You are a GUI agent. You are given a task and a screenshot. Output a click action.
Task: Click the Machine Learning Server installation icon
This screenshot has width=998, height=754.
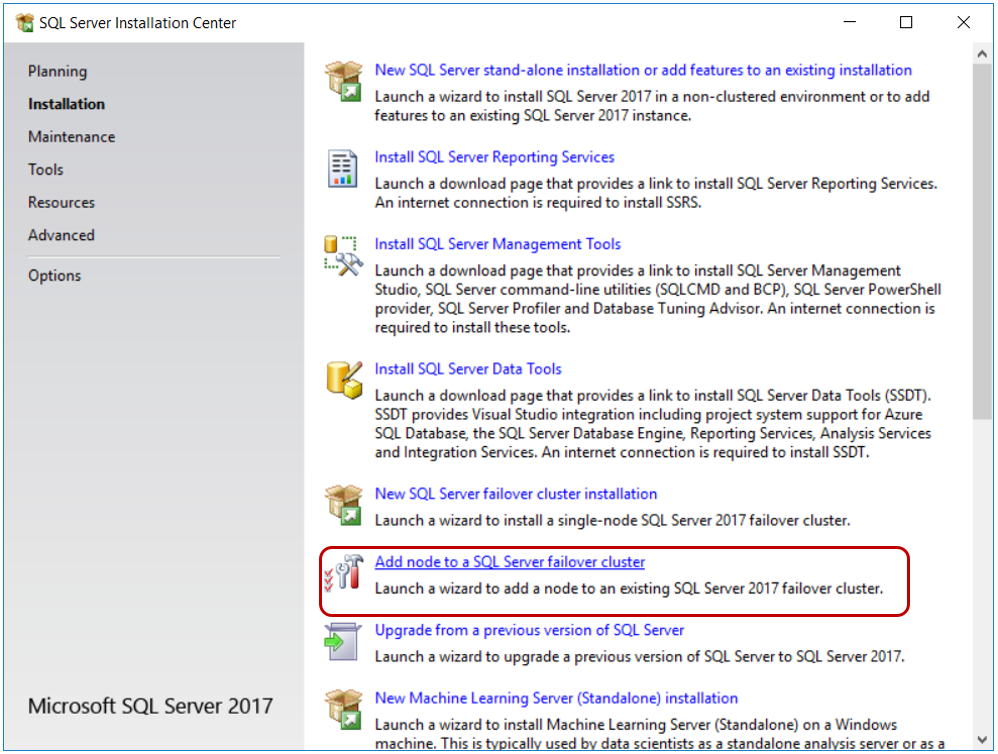click(x=344, y=709)
